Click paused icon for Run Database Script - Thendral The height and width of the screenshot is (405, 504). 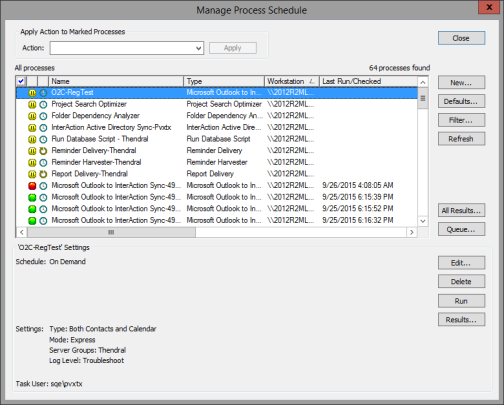click(32, 139)
